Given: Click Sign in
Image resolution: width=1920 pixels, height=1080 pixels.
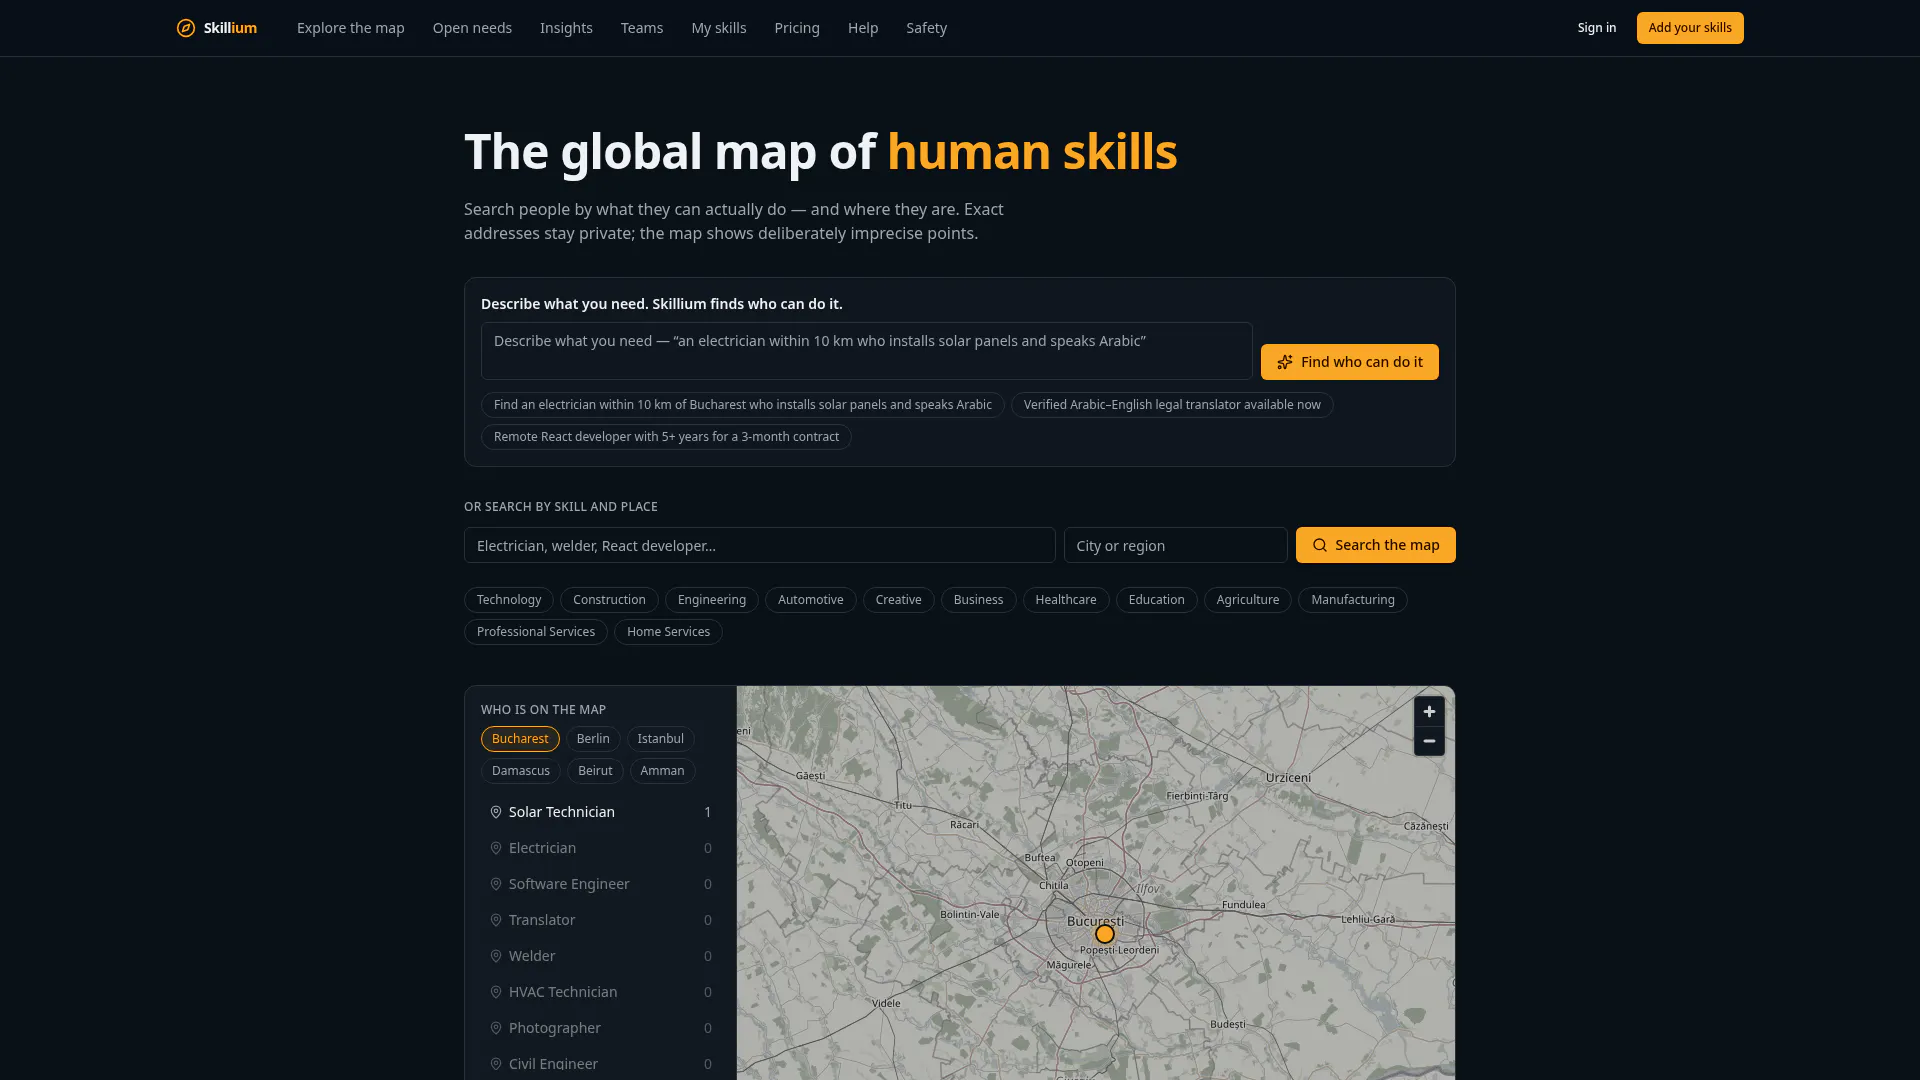Looking at the screenshot, I should click(x=1597, y=28).
